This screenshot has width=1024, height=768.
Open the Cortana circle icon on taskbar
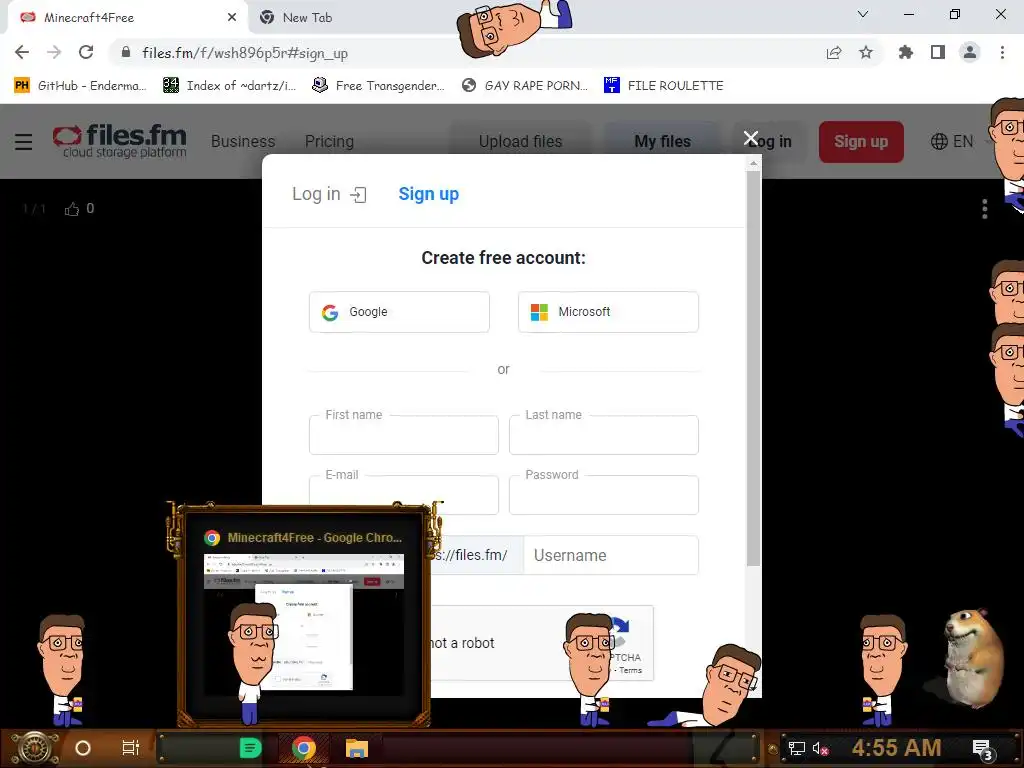coord(83,748)
